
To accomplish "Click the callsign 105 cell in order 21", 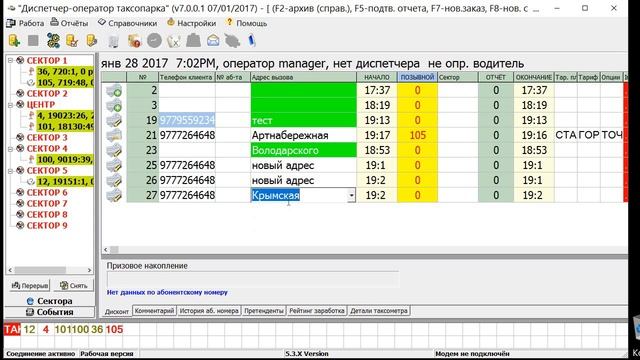I will (417, 135).
